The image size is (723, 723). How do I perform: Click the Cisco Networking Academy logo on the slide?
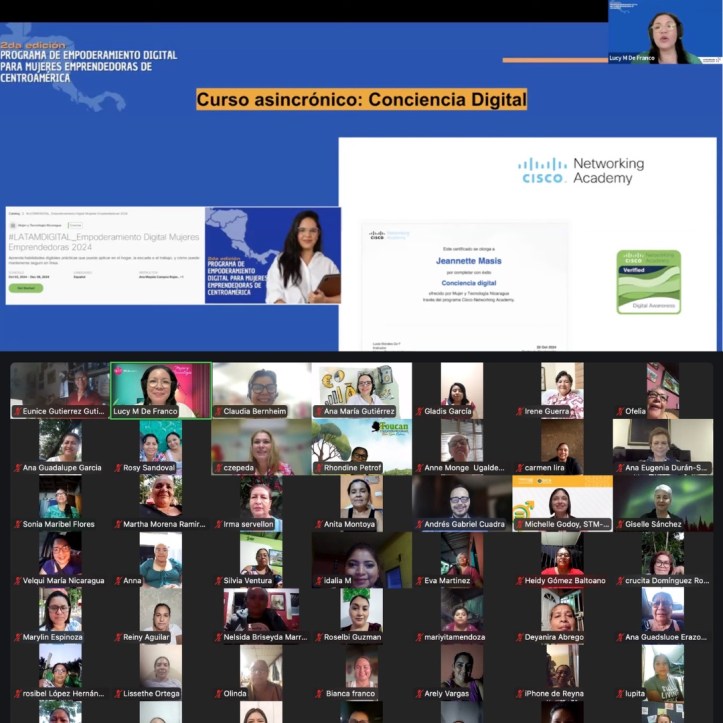[581, 171]
